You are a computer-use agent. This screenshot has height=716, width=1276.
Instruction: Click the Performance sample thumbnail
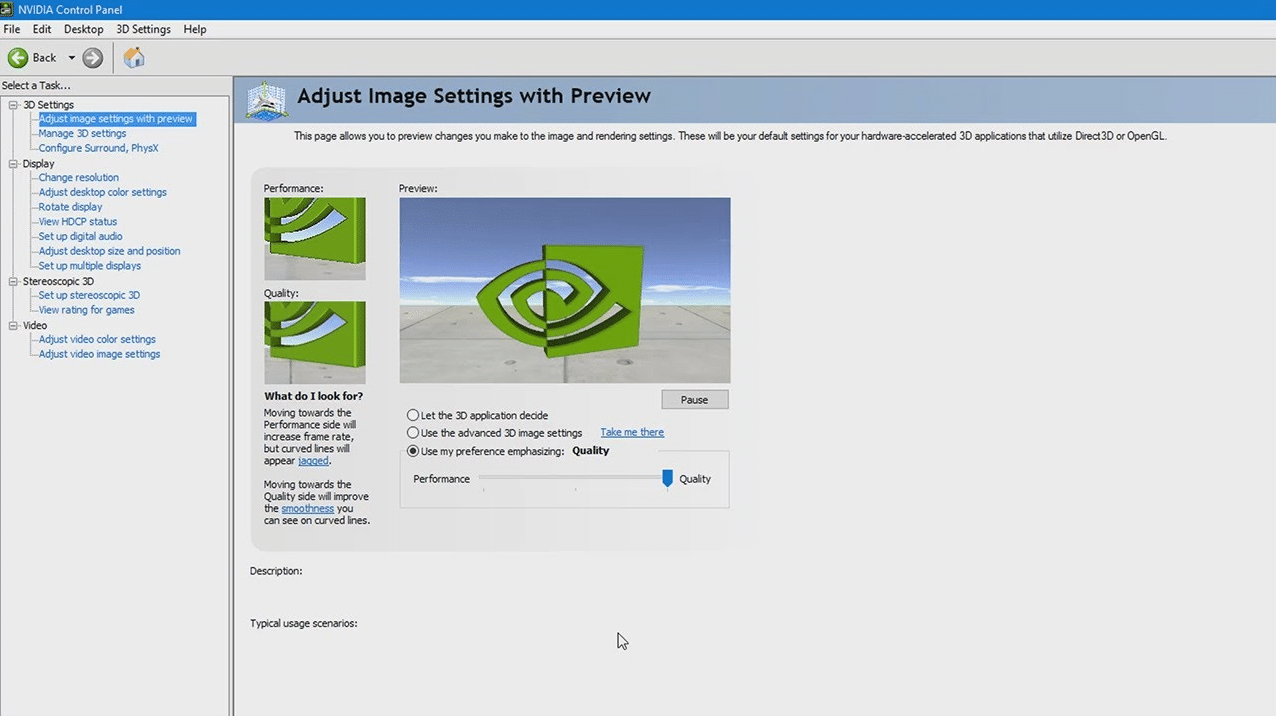tap(314, 238)
